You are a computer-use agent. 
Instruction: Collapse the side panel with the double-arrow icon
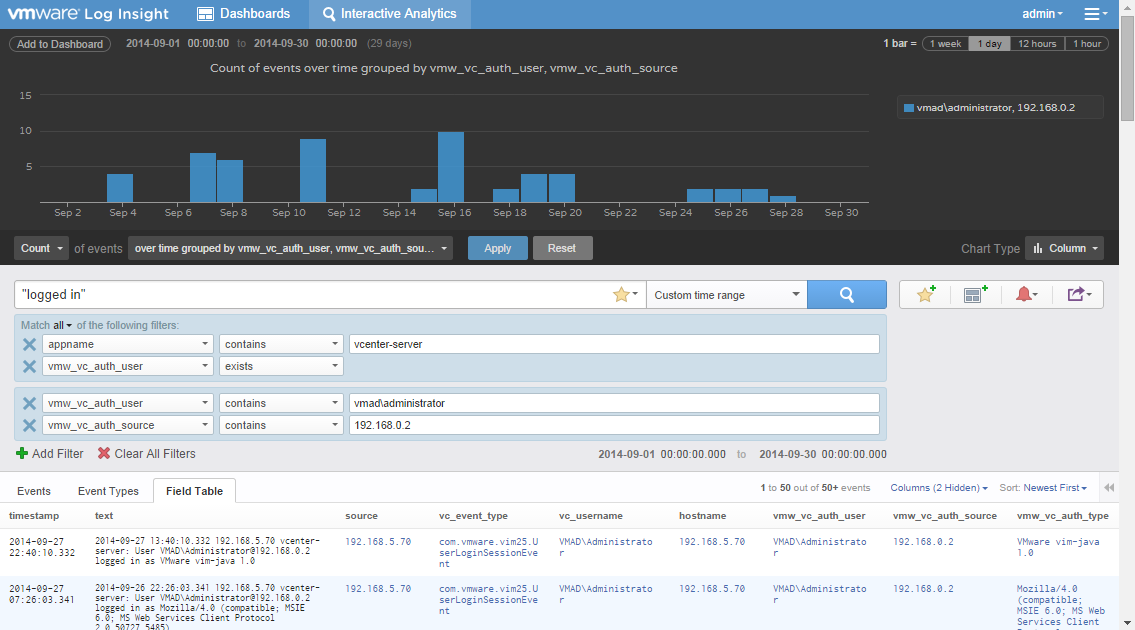pos(1109,487)
